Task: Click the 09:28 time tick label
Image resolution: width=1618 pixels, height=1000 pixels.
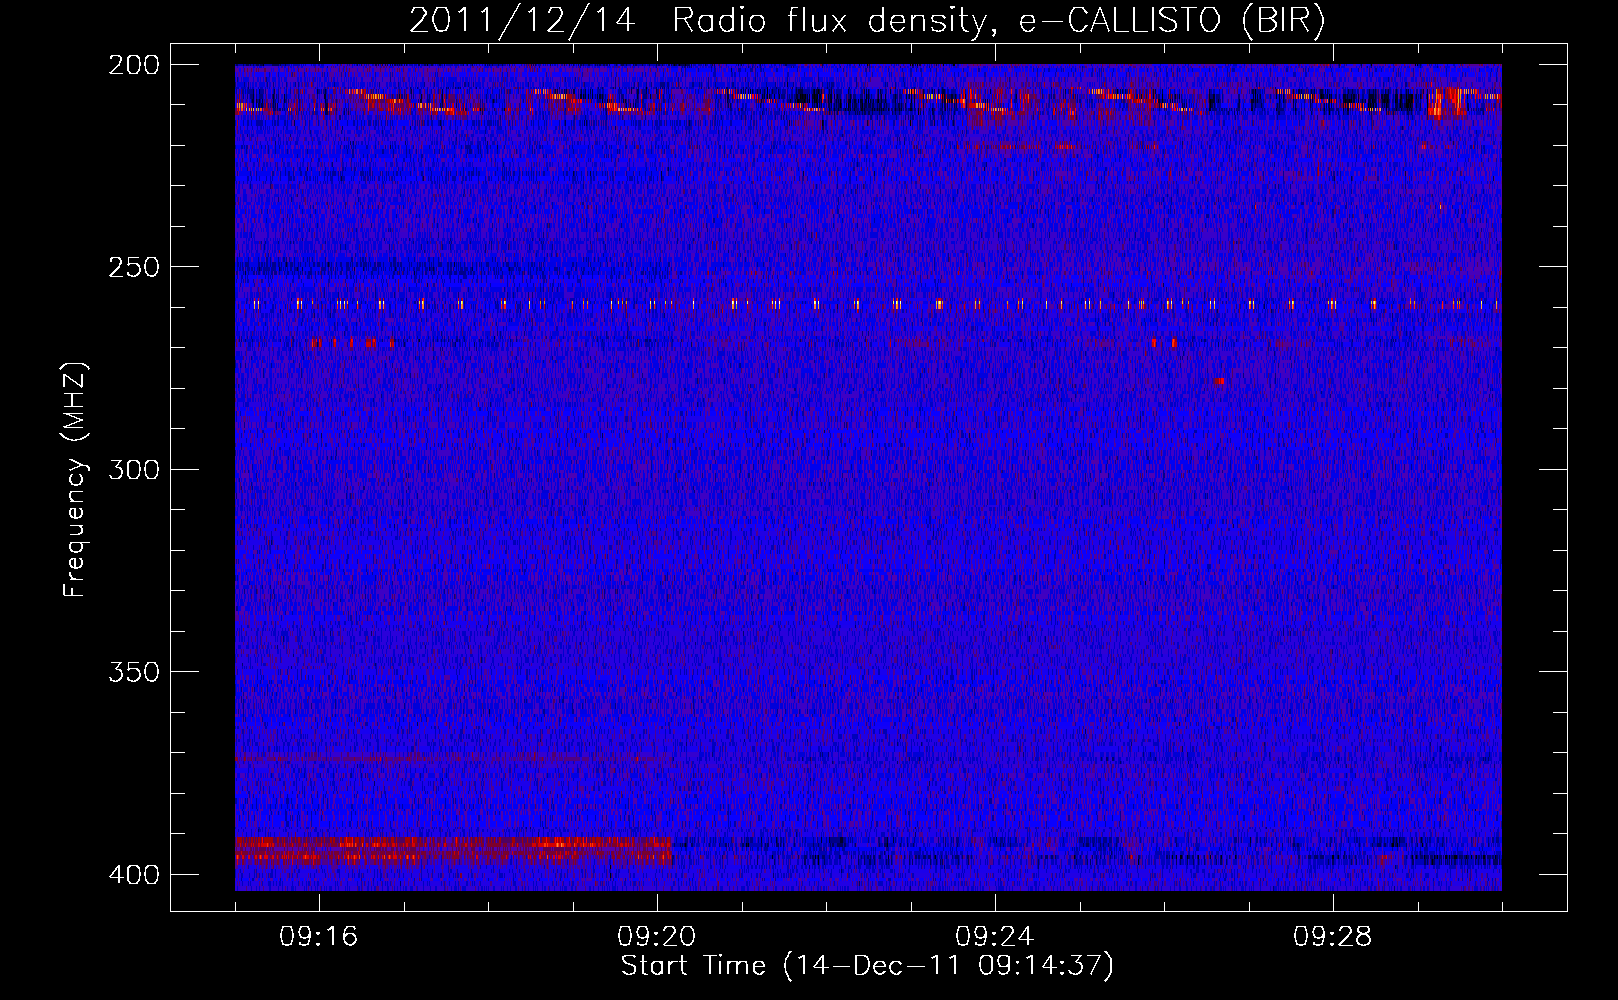Action: click(x=1333, y=937)
